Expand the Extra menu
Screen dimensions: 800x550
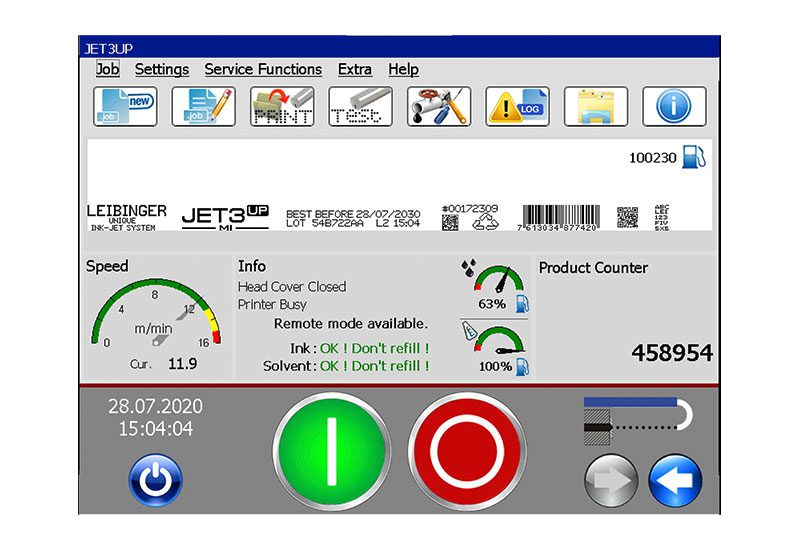355,69
